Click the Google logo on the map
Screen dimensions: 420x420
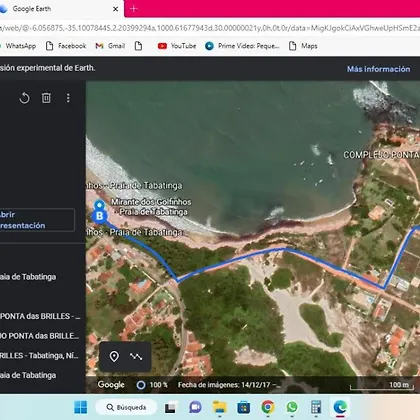(111, 385)
